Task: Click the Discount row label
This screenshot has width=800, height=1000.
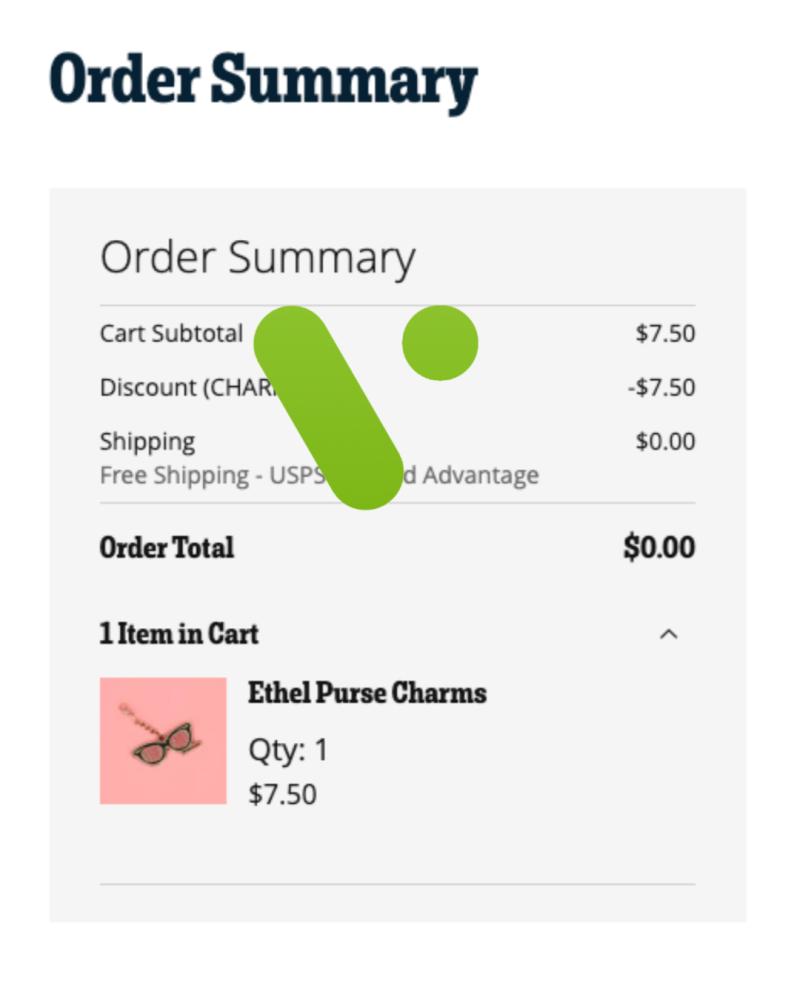Action: pos(188,388)
